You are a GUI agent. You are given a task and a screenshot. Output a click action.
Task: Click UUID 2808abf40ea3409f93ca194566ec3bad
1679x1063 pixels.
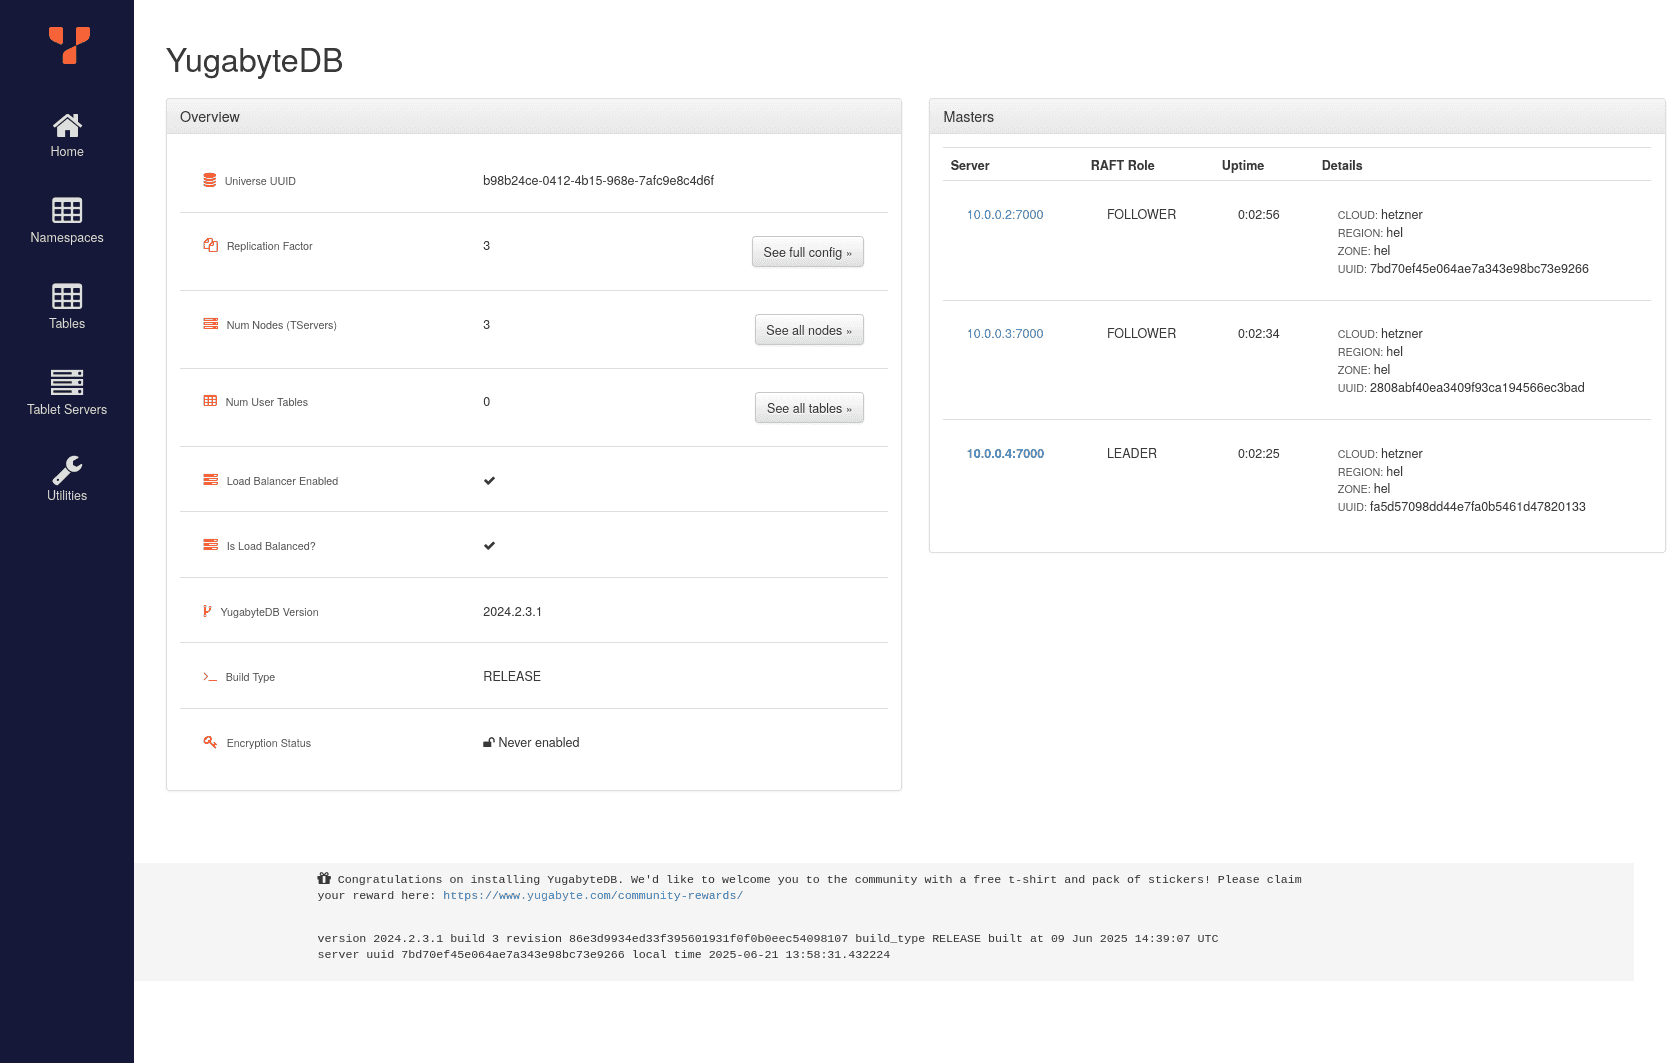point(1477,388)
